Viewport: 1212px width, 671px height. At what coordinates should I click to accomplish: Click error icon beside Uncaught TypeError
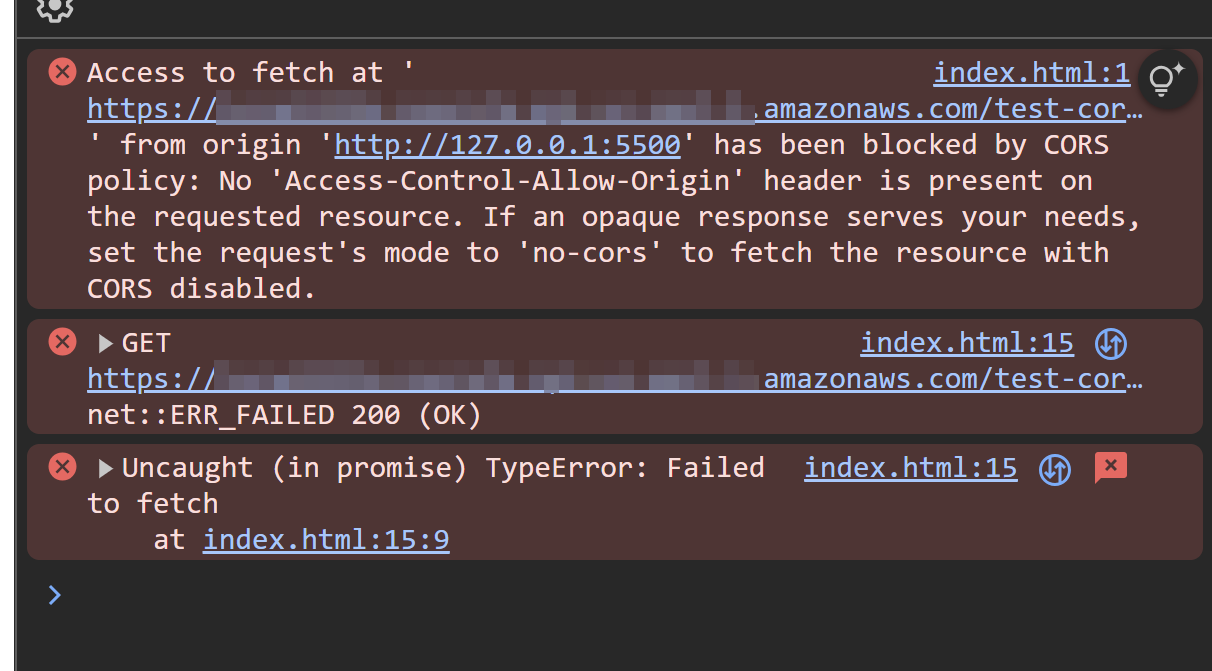pyautogui.click(x=63, y=467)
